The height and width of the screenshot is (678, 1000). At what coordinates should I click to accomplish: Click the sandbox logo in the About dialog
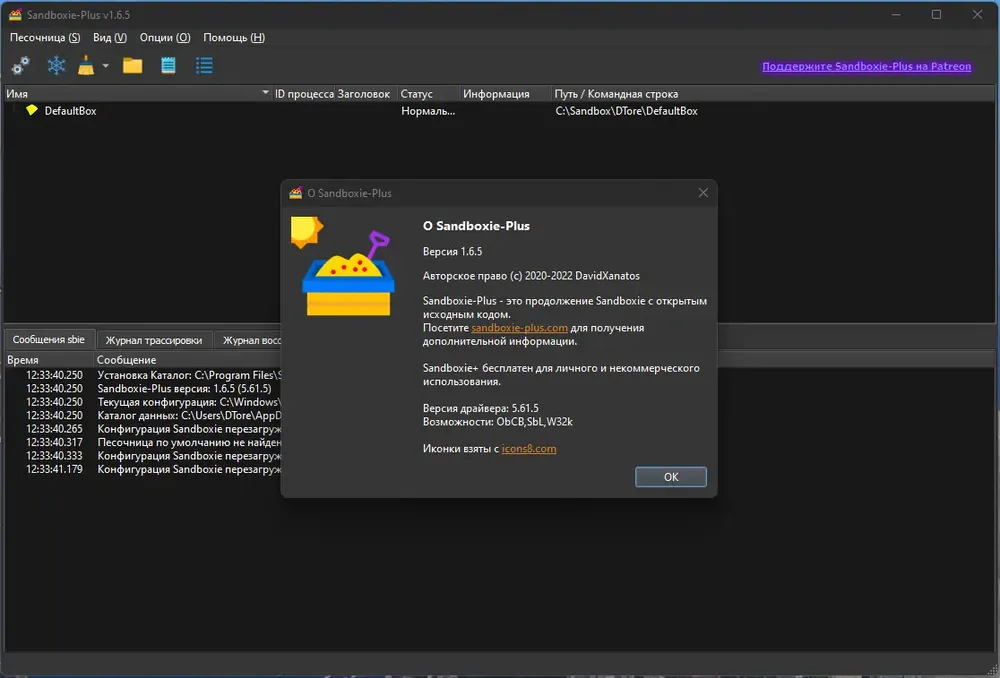click(x=342, y=266)
